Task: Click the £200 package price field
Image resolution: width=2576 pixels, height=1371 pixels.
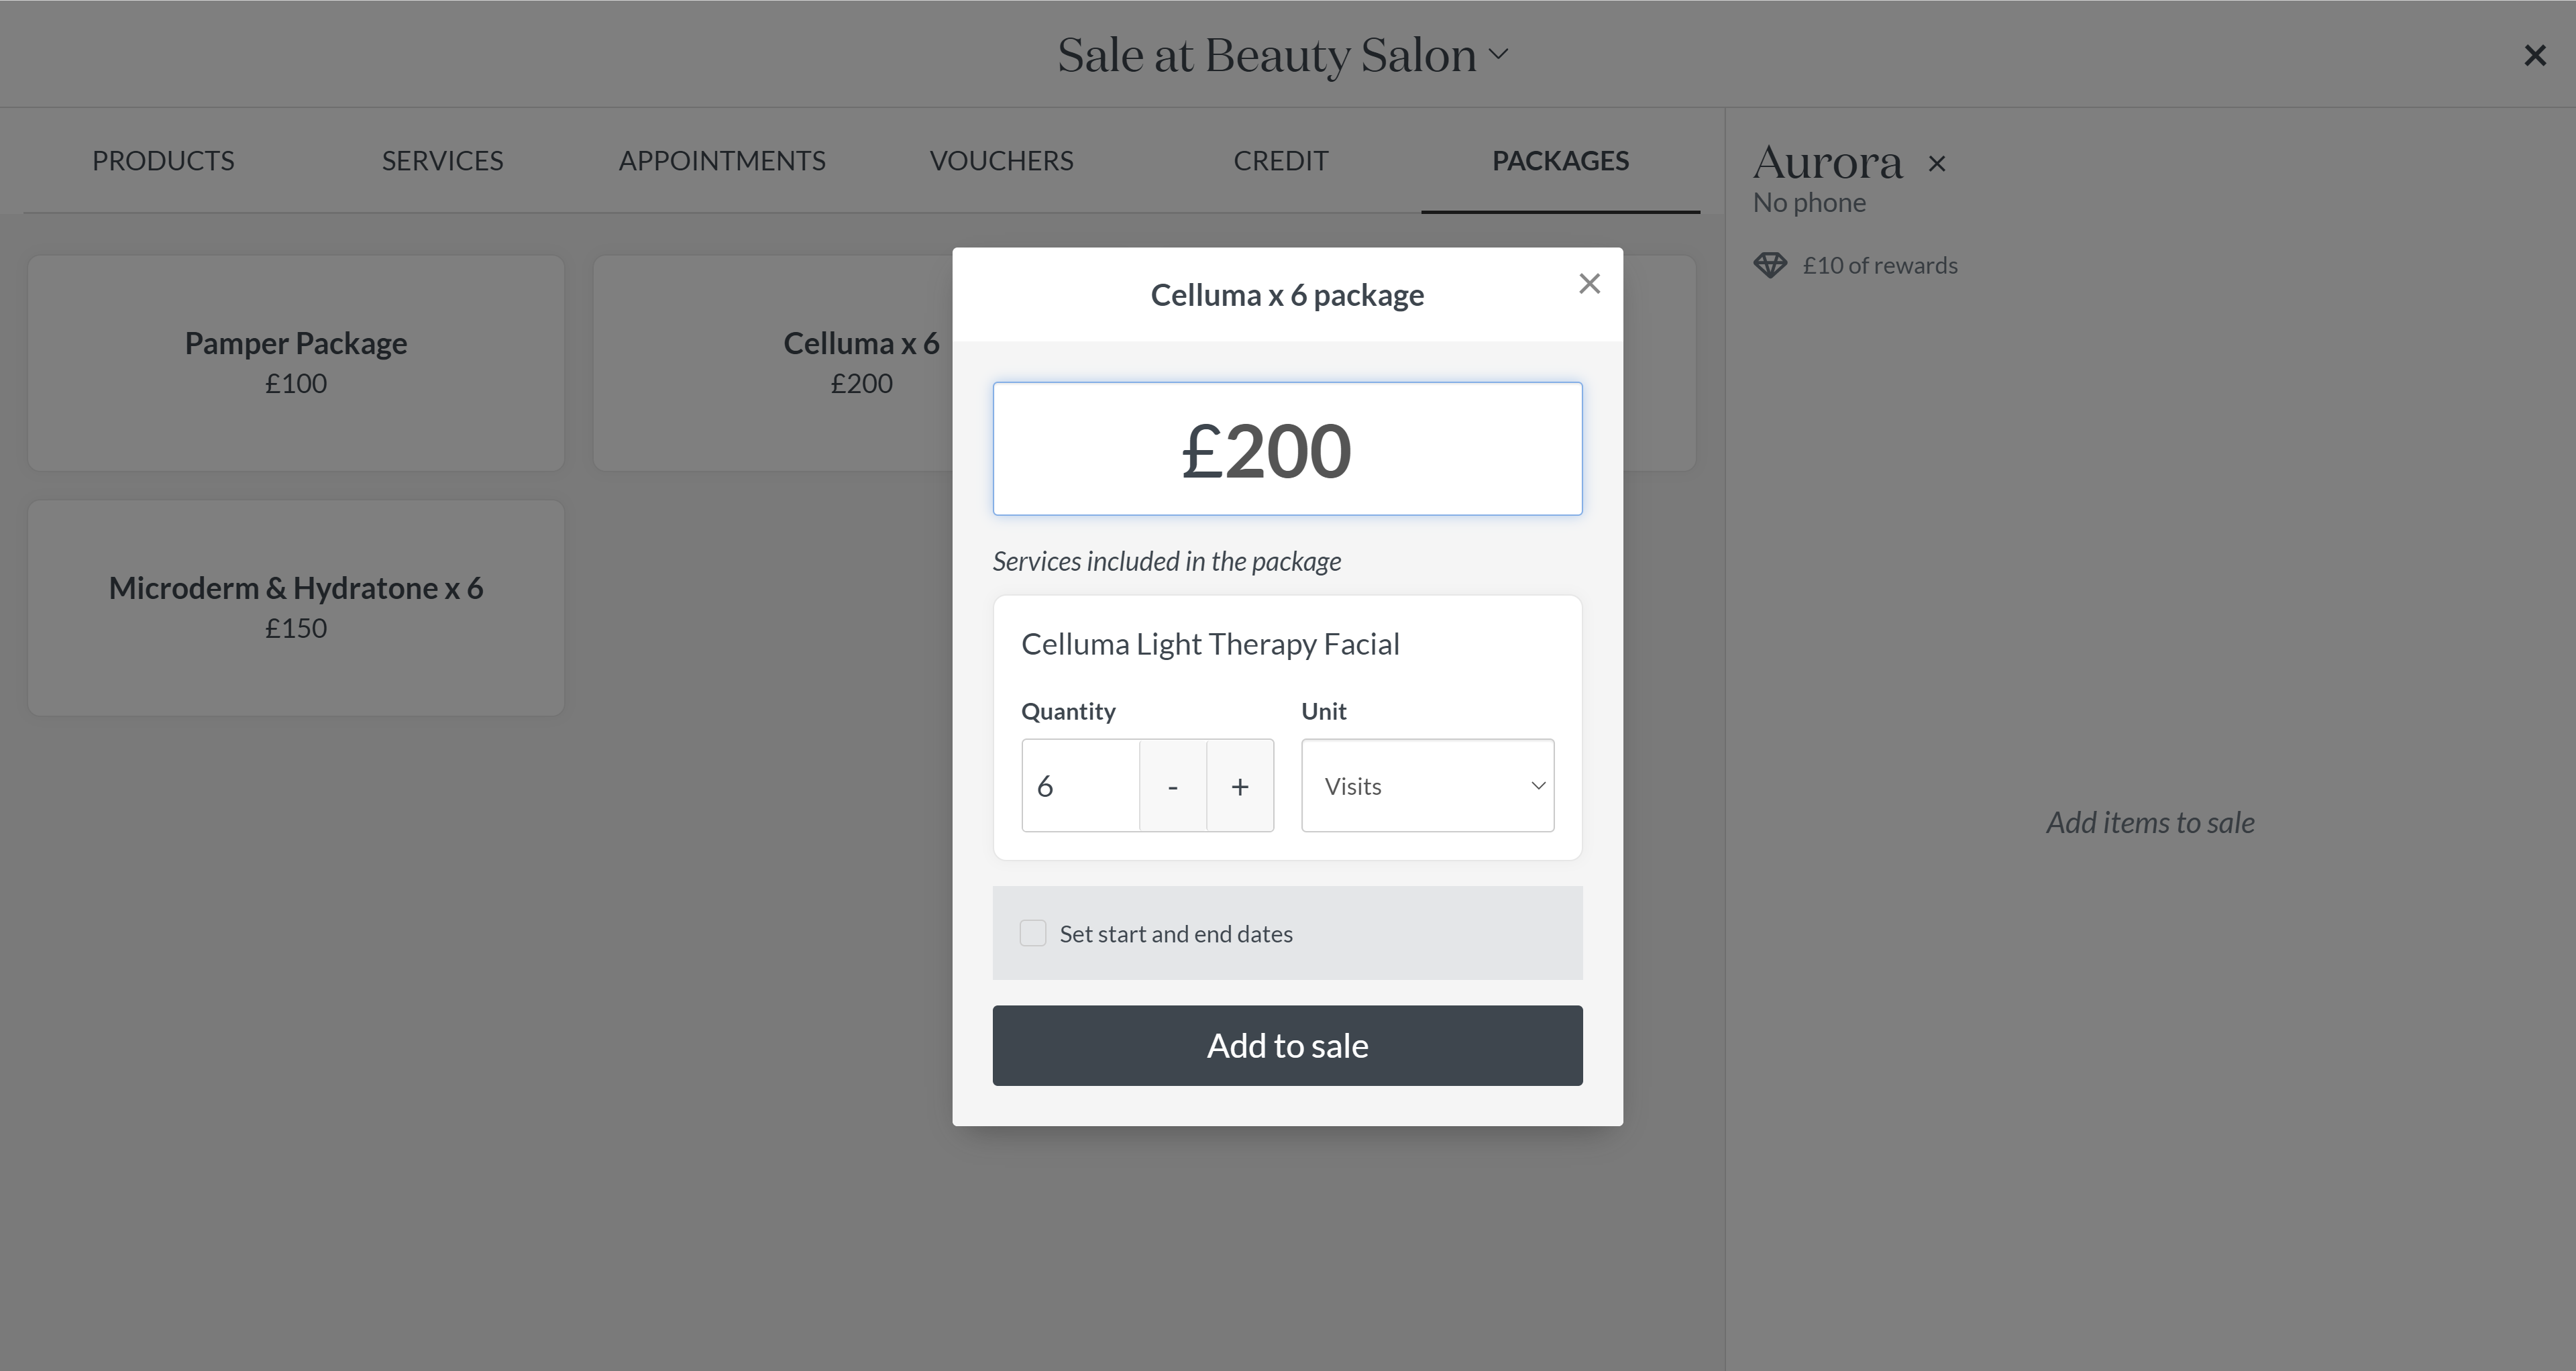Action: coord(1287,449)
